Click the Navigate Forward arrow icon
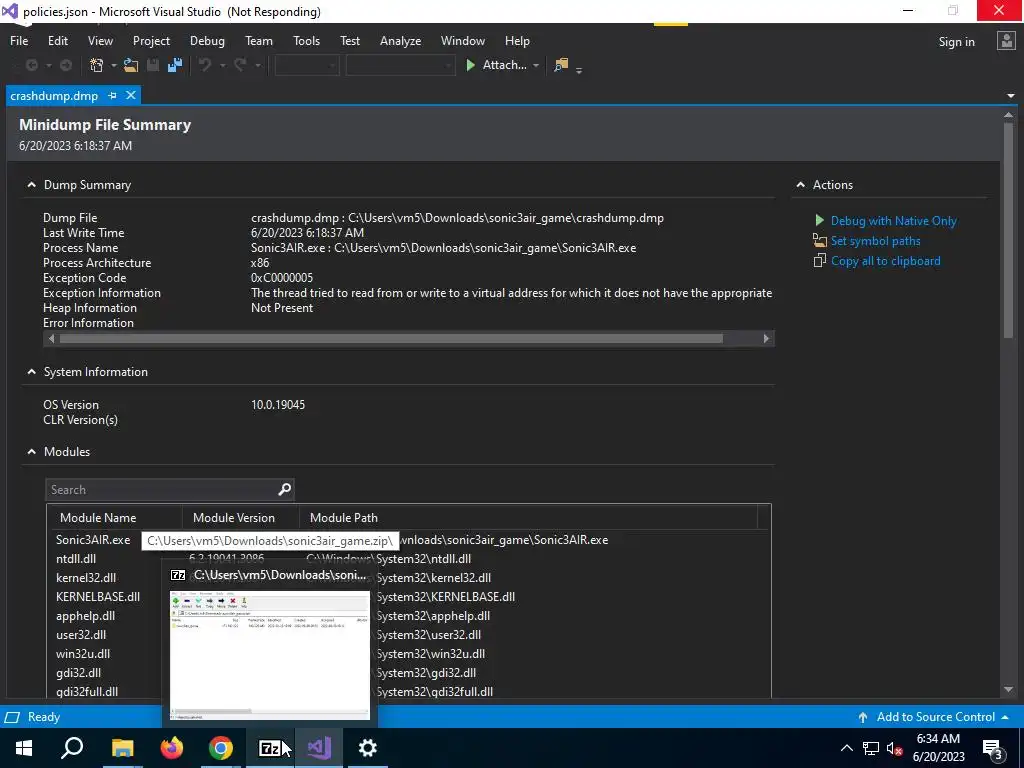Viewport: 1024px width, 768px height. point(66,65)
